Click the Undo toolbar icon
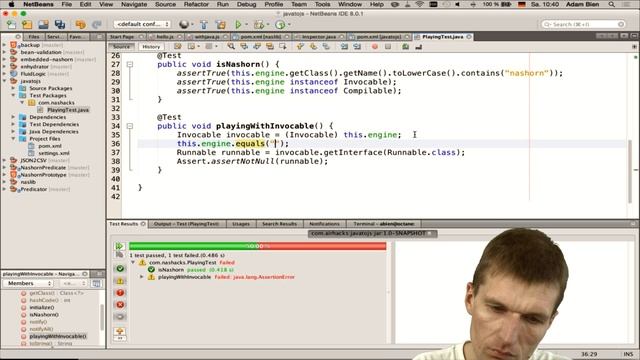 80,24
